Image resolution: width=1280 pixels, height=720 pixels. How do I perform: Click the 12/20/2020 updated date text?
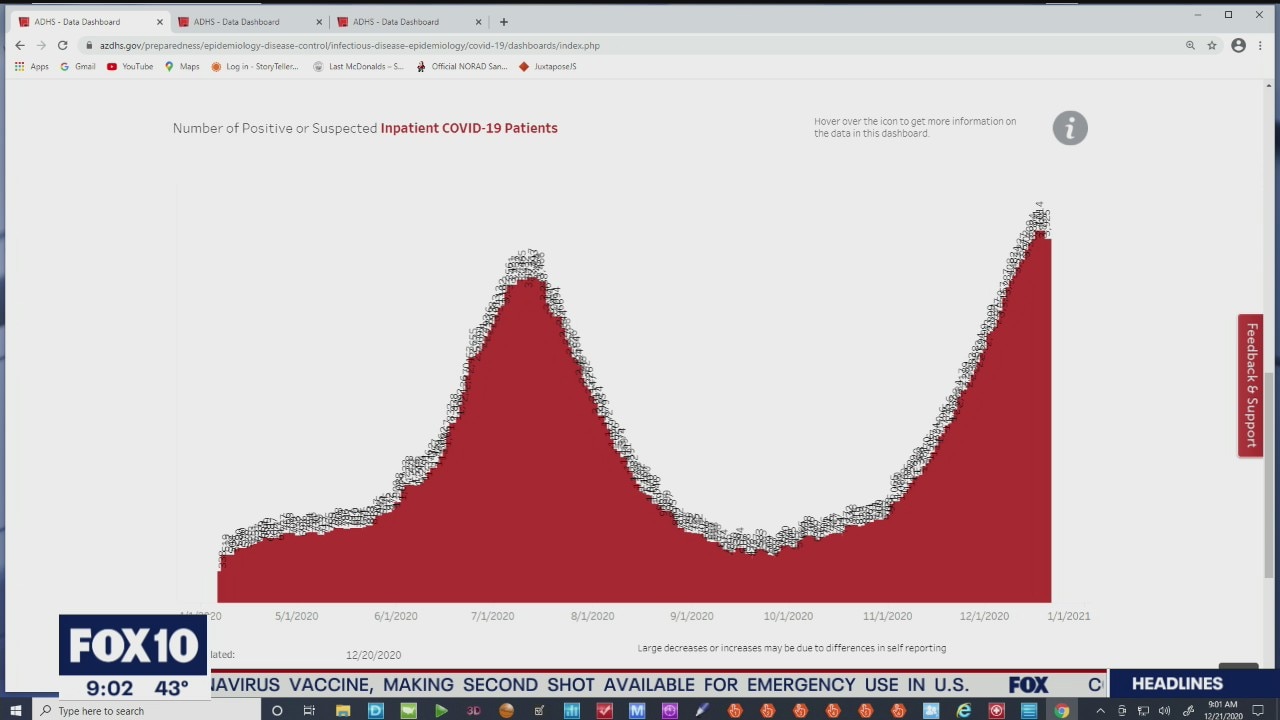tap(373, 655)
